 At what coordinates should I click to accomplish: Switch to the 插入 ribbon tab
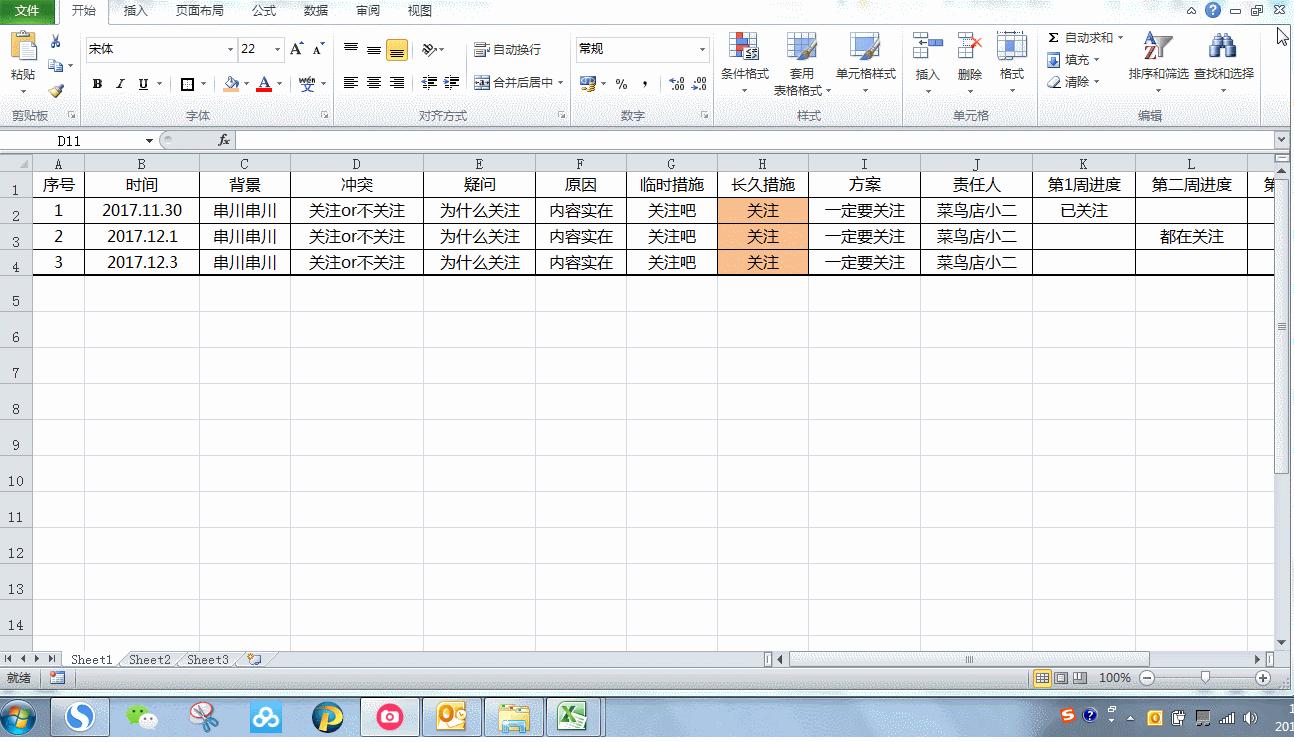click(135, 11)
